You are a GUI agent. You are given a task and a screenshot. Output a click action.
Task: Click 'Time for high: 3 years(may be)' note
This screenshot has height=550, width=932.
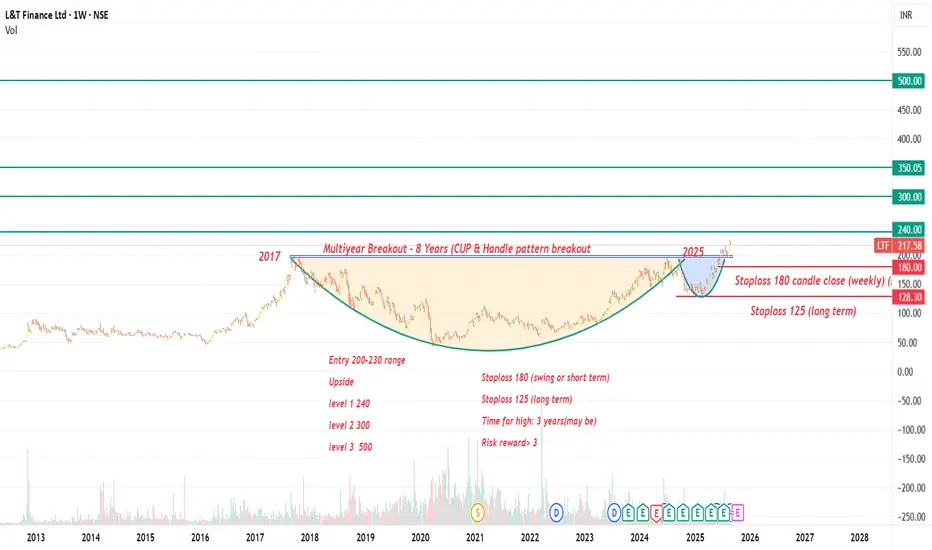pyautogui.click(x=539, y=421)
